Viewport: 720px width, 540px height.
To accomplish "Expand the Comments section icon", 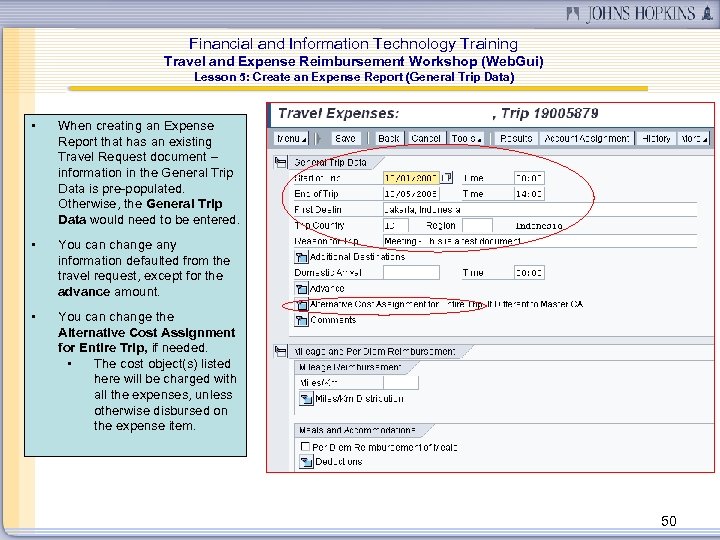I will coord(301,320).
